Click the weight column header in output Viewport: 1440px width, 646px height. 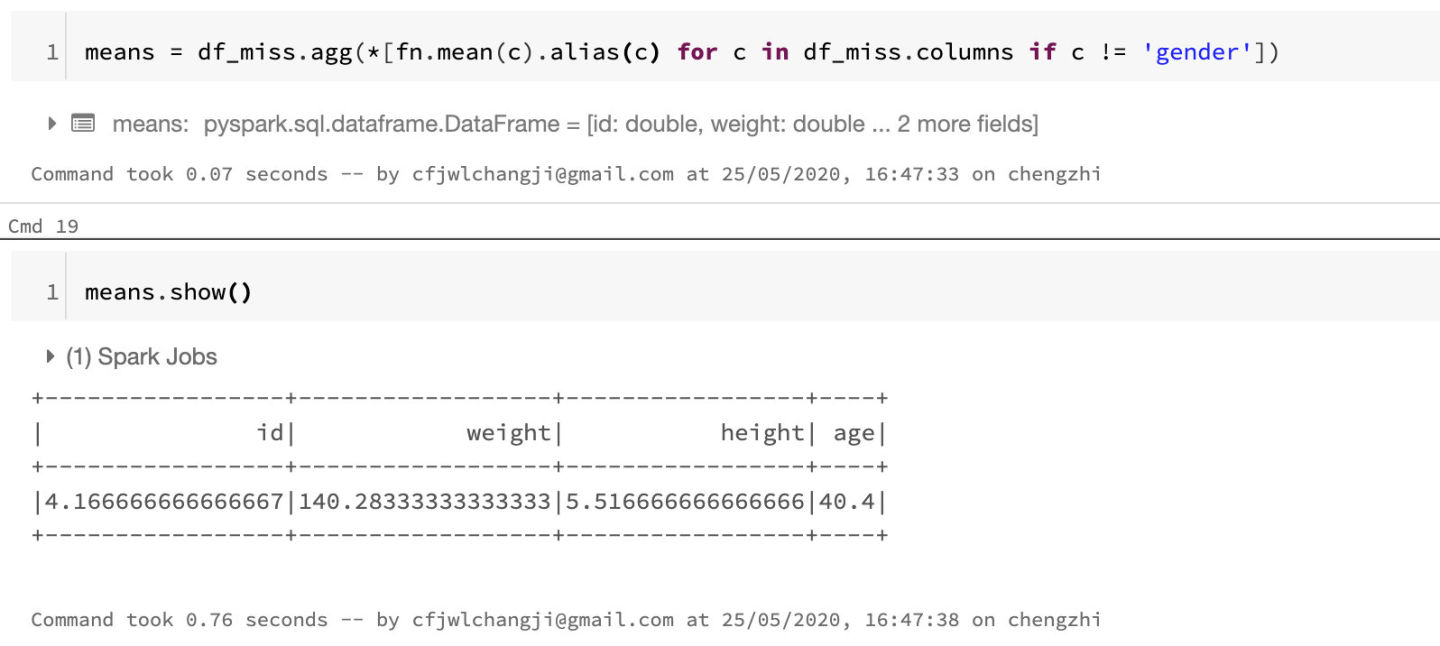coord(508,433)
